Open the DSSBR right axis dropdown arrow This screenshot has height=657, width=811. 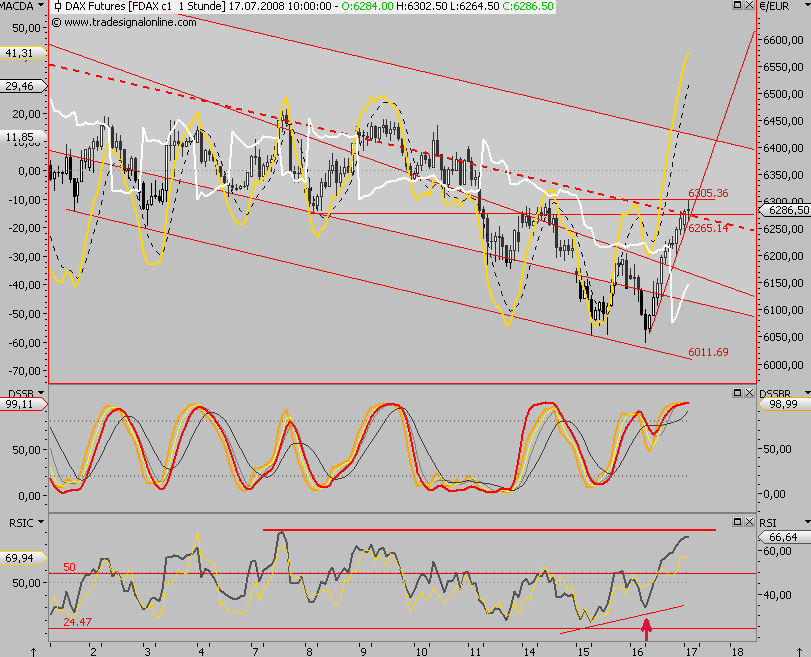point(807,393)
